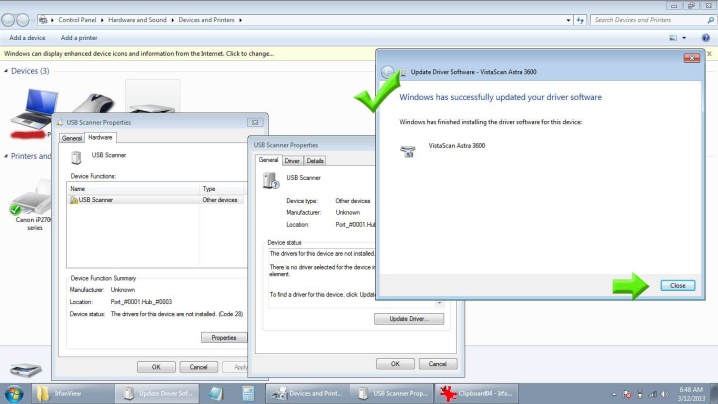Click Add a device
The image size is (718, 404).
pyautogui.click(x=27, y=38)
